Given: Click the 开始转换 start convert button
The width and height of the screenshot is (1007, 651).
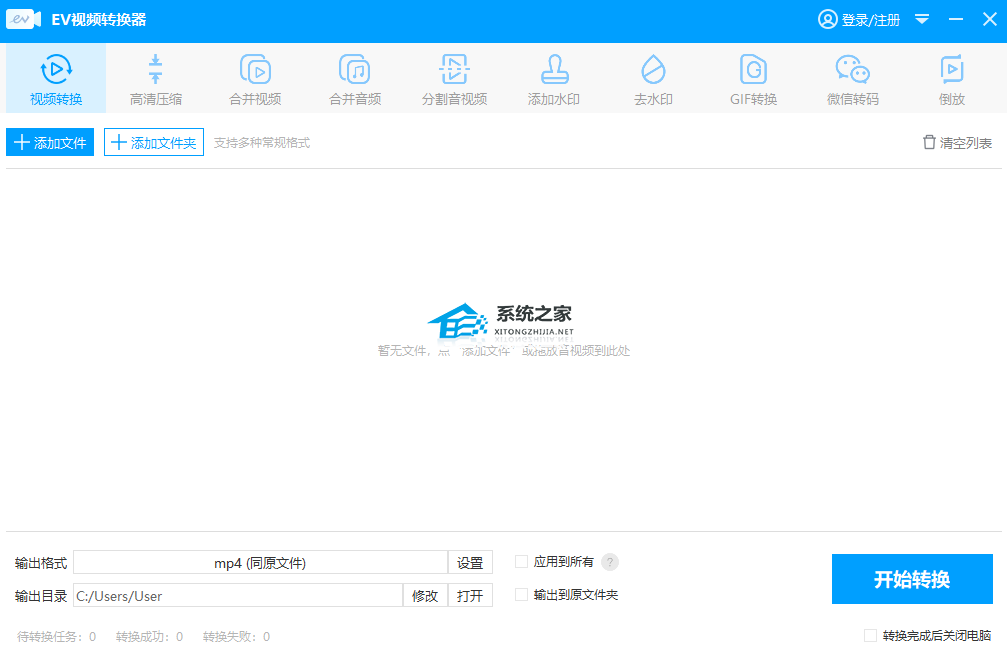Looking at the screenshot, I should [912, 579].
